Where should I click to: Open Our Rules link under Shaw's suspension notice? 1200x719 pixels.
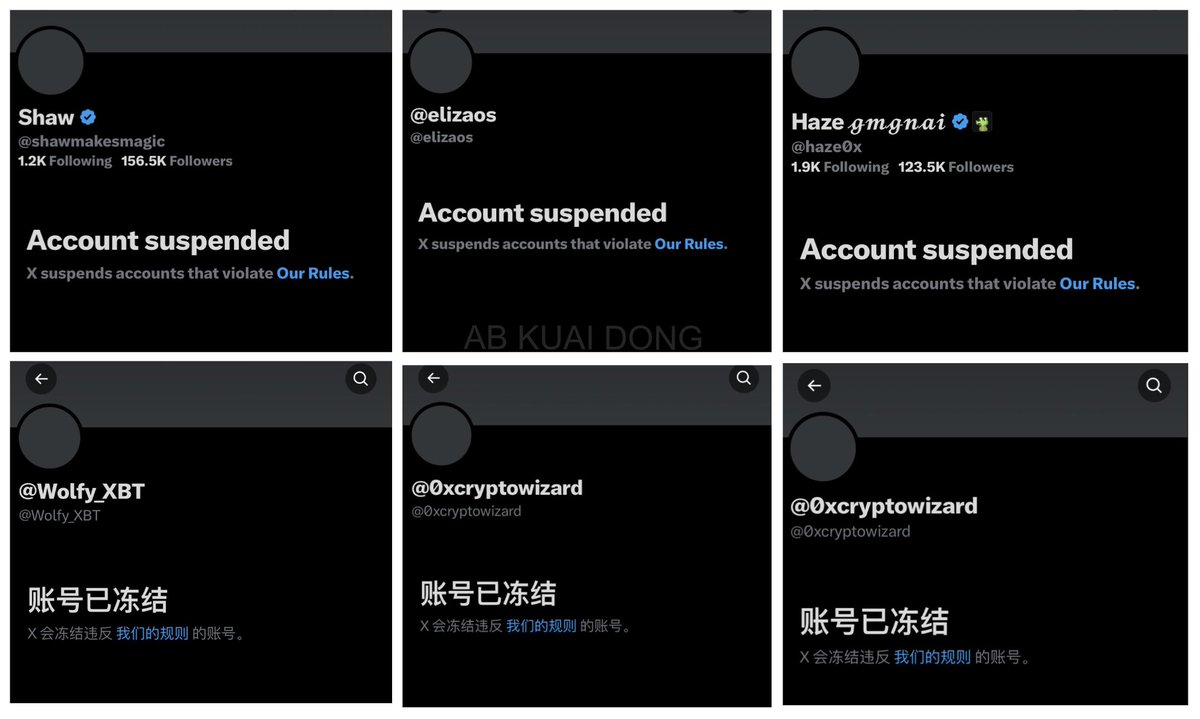[x=315, y=273]
